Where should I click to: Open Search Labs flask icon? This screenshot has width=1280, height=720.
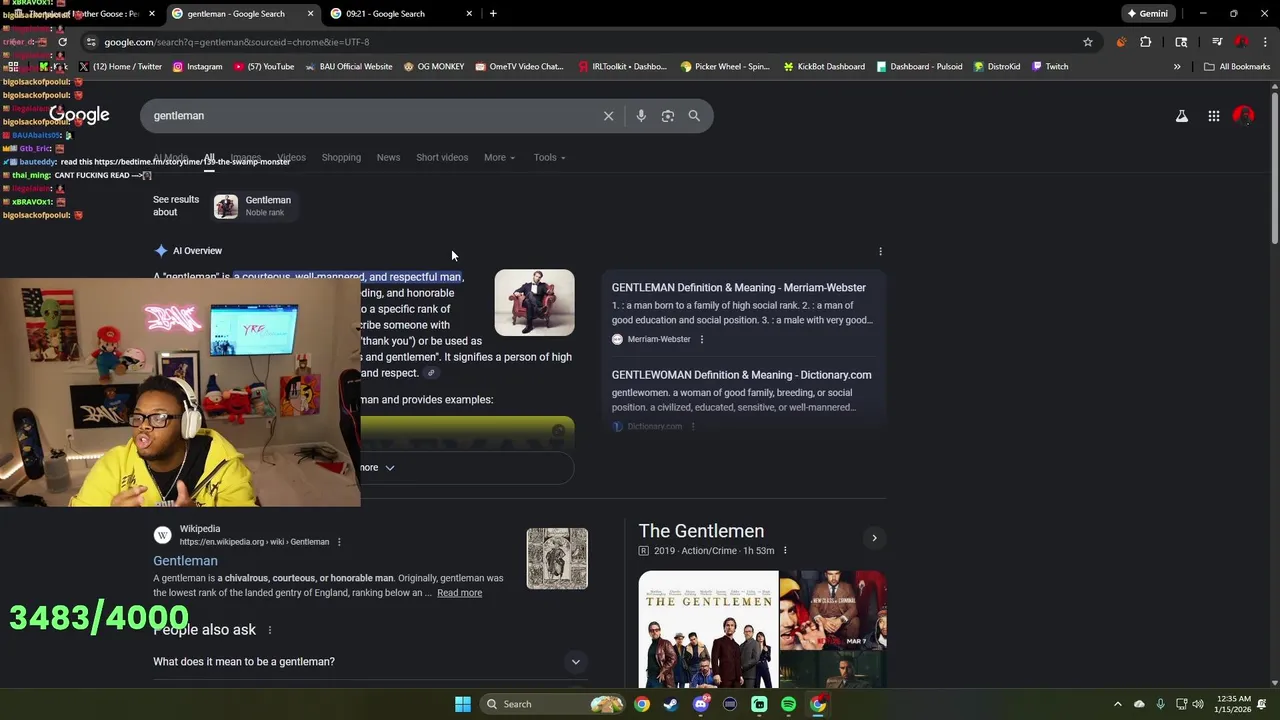point(1182,116)
